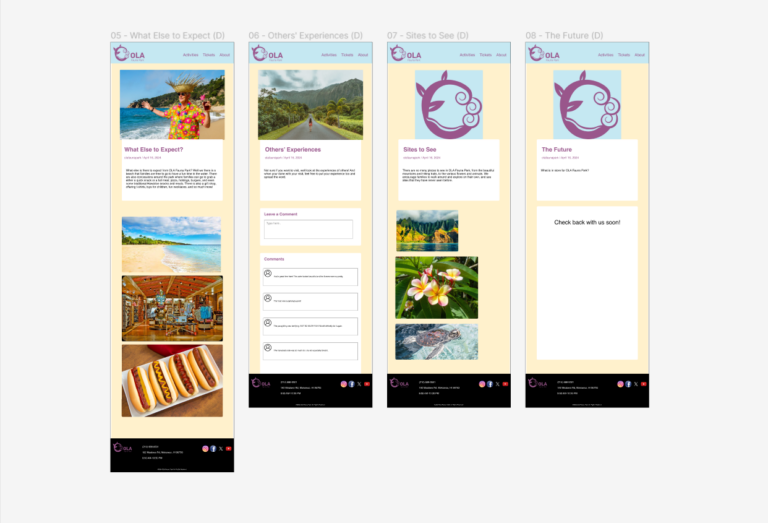Select the mountain road hero photo
Viewport: 768px width, 523px height.
311,105
